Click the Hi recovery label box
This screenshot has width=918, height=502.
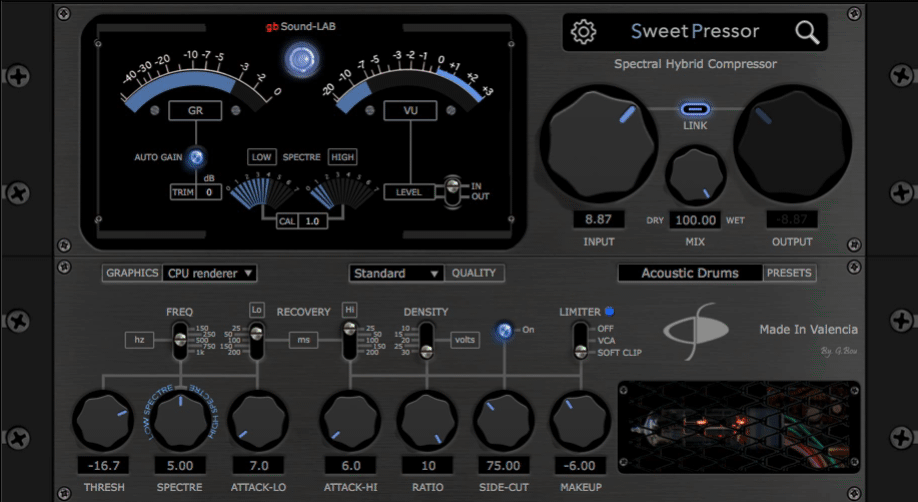[350, 309]
